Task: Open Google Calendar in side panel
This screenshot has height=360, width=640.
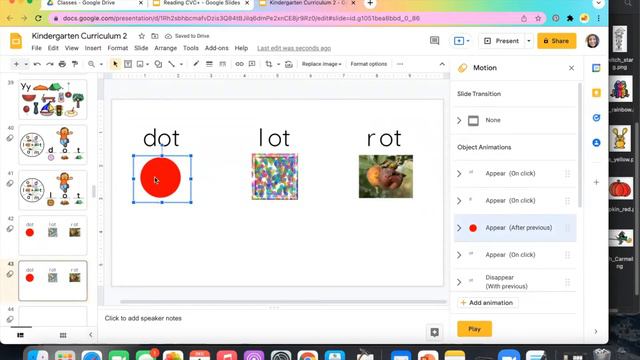Action: [596, 68]
